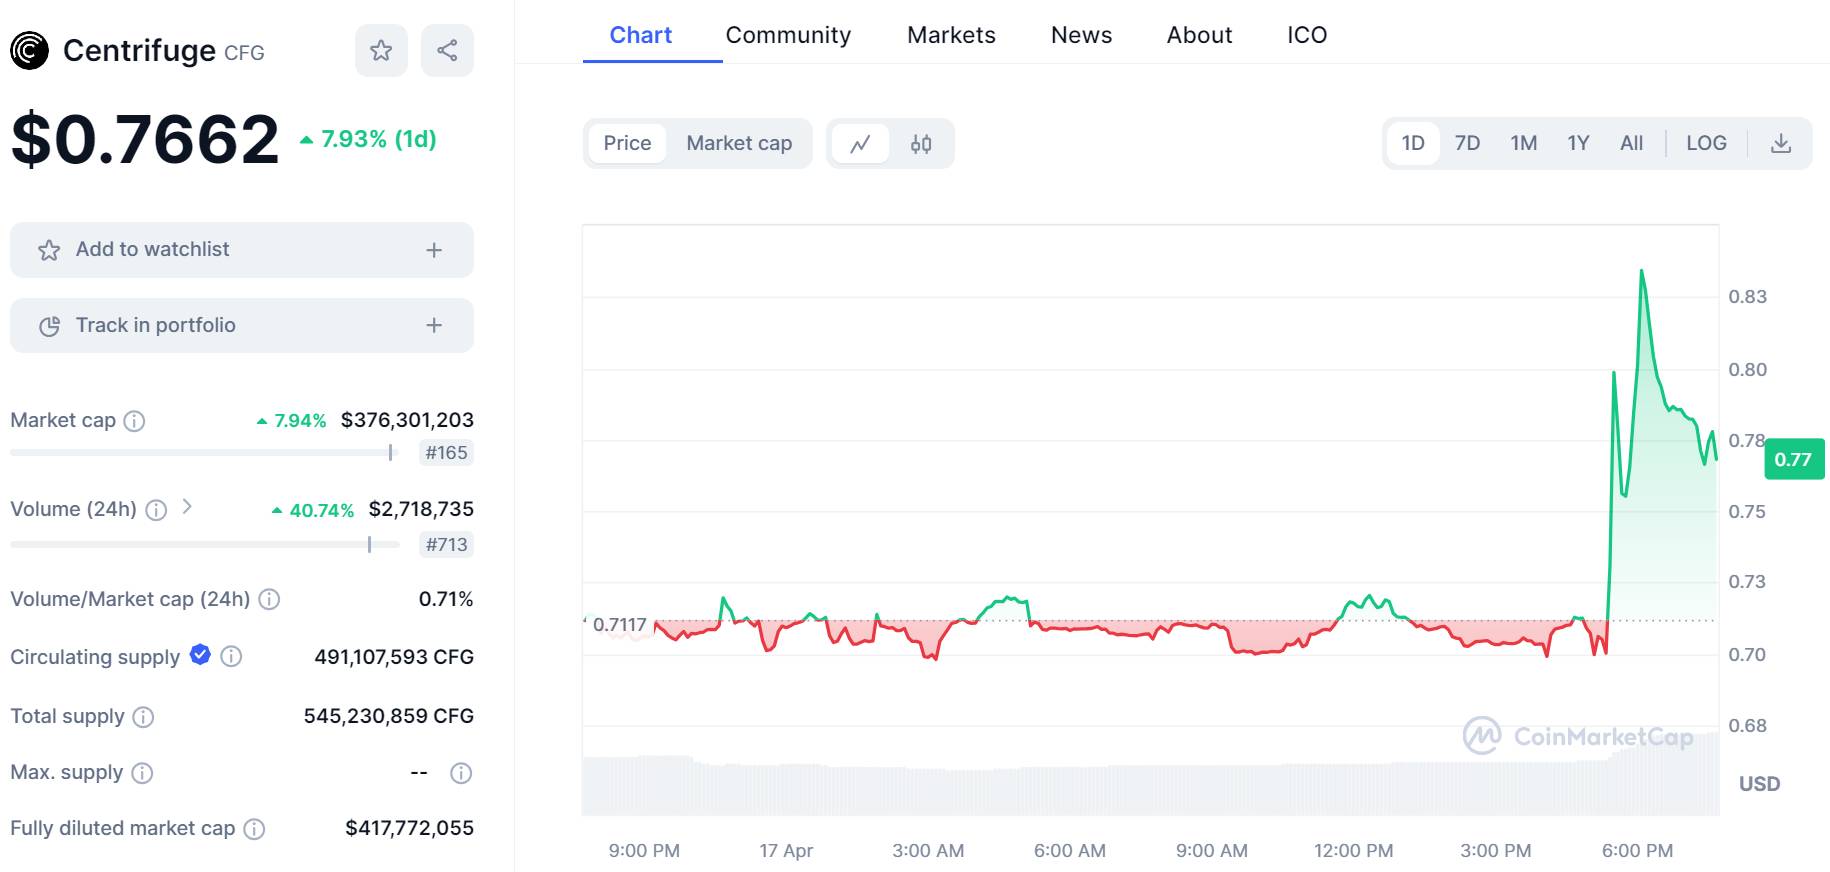The image size is (1830, 872).
Task: Click the $417,772,055 fully diluted value
Action: pyautogui.click(x=409, y=828)
